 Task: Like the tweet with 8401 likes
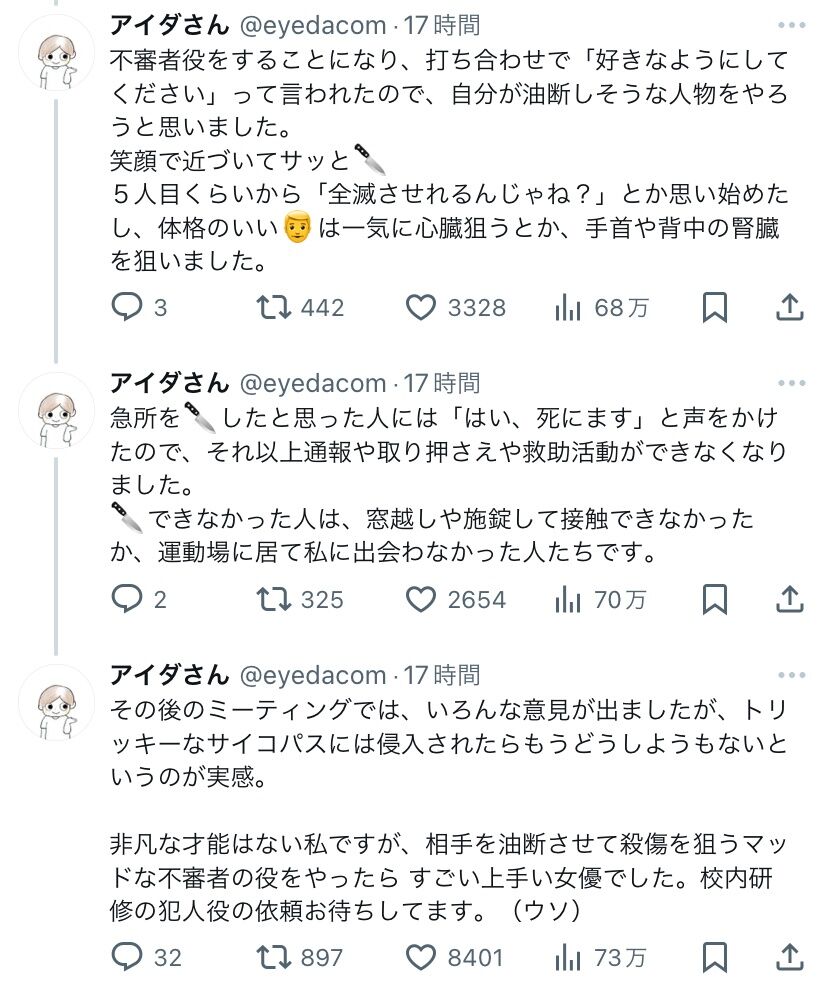coord(422,957)
